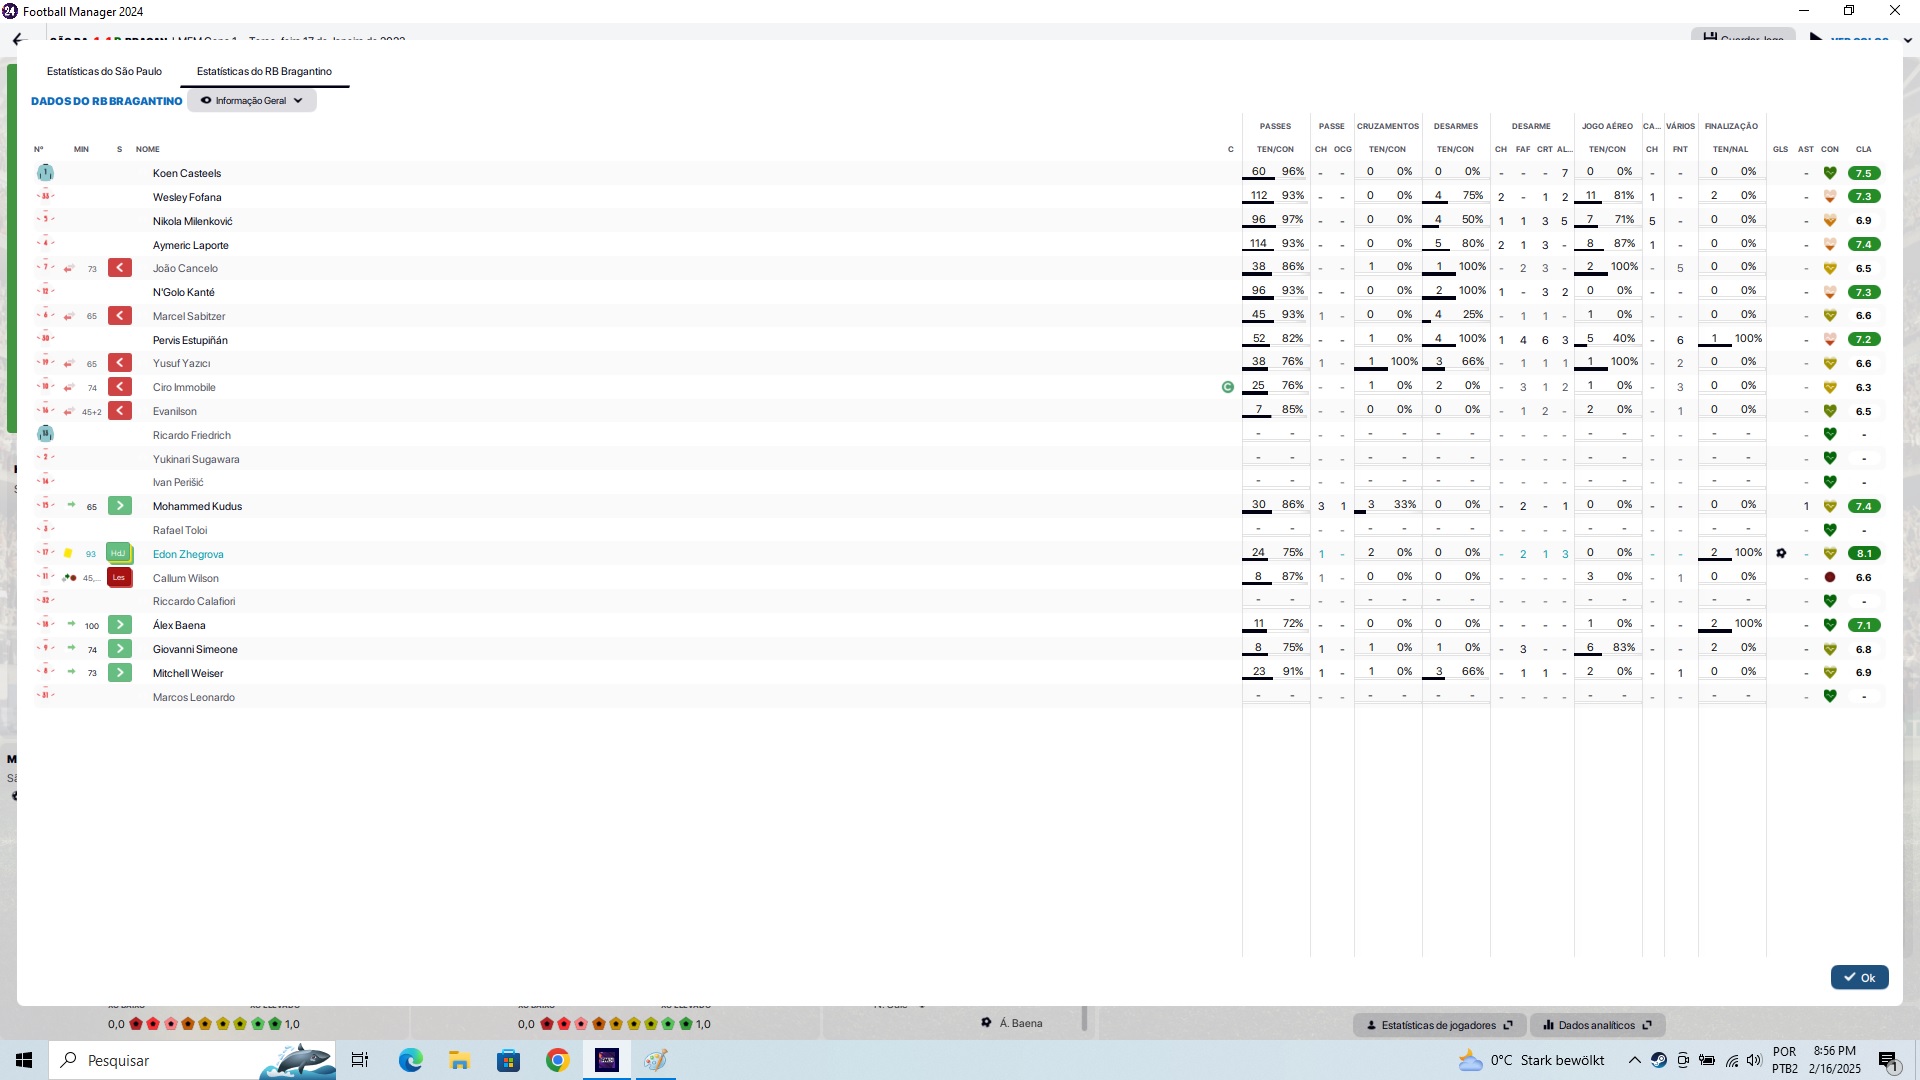Switch to Estatísticas do São Paulo tab

coord(104,71)
